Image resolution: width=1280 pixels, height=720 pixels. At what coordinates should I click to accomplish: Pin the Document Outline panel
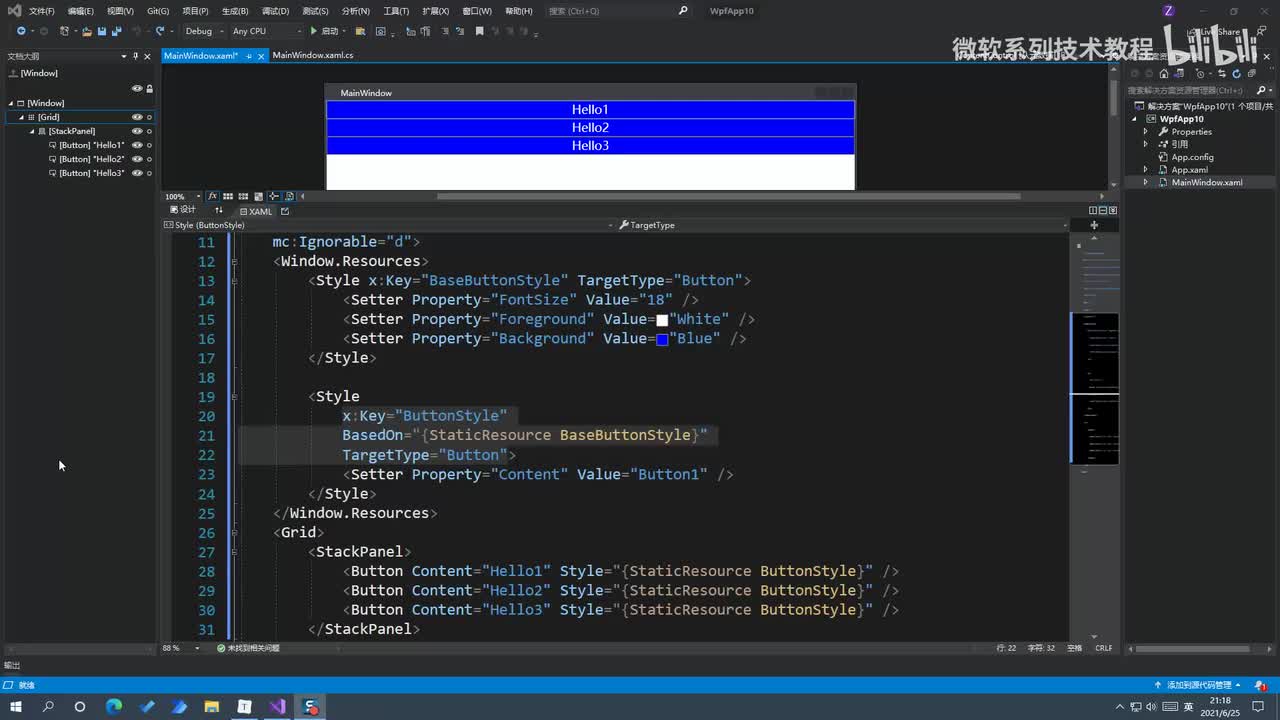point(137,56)
